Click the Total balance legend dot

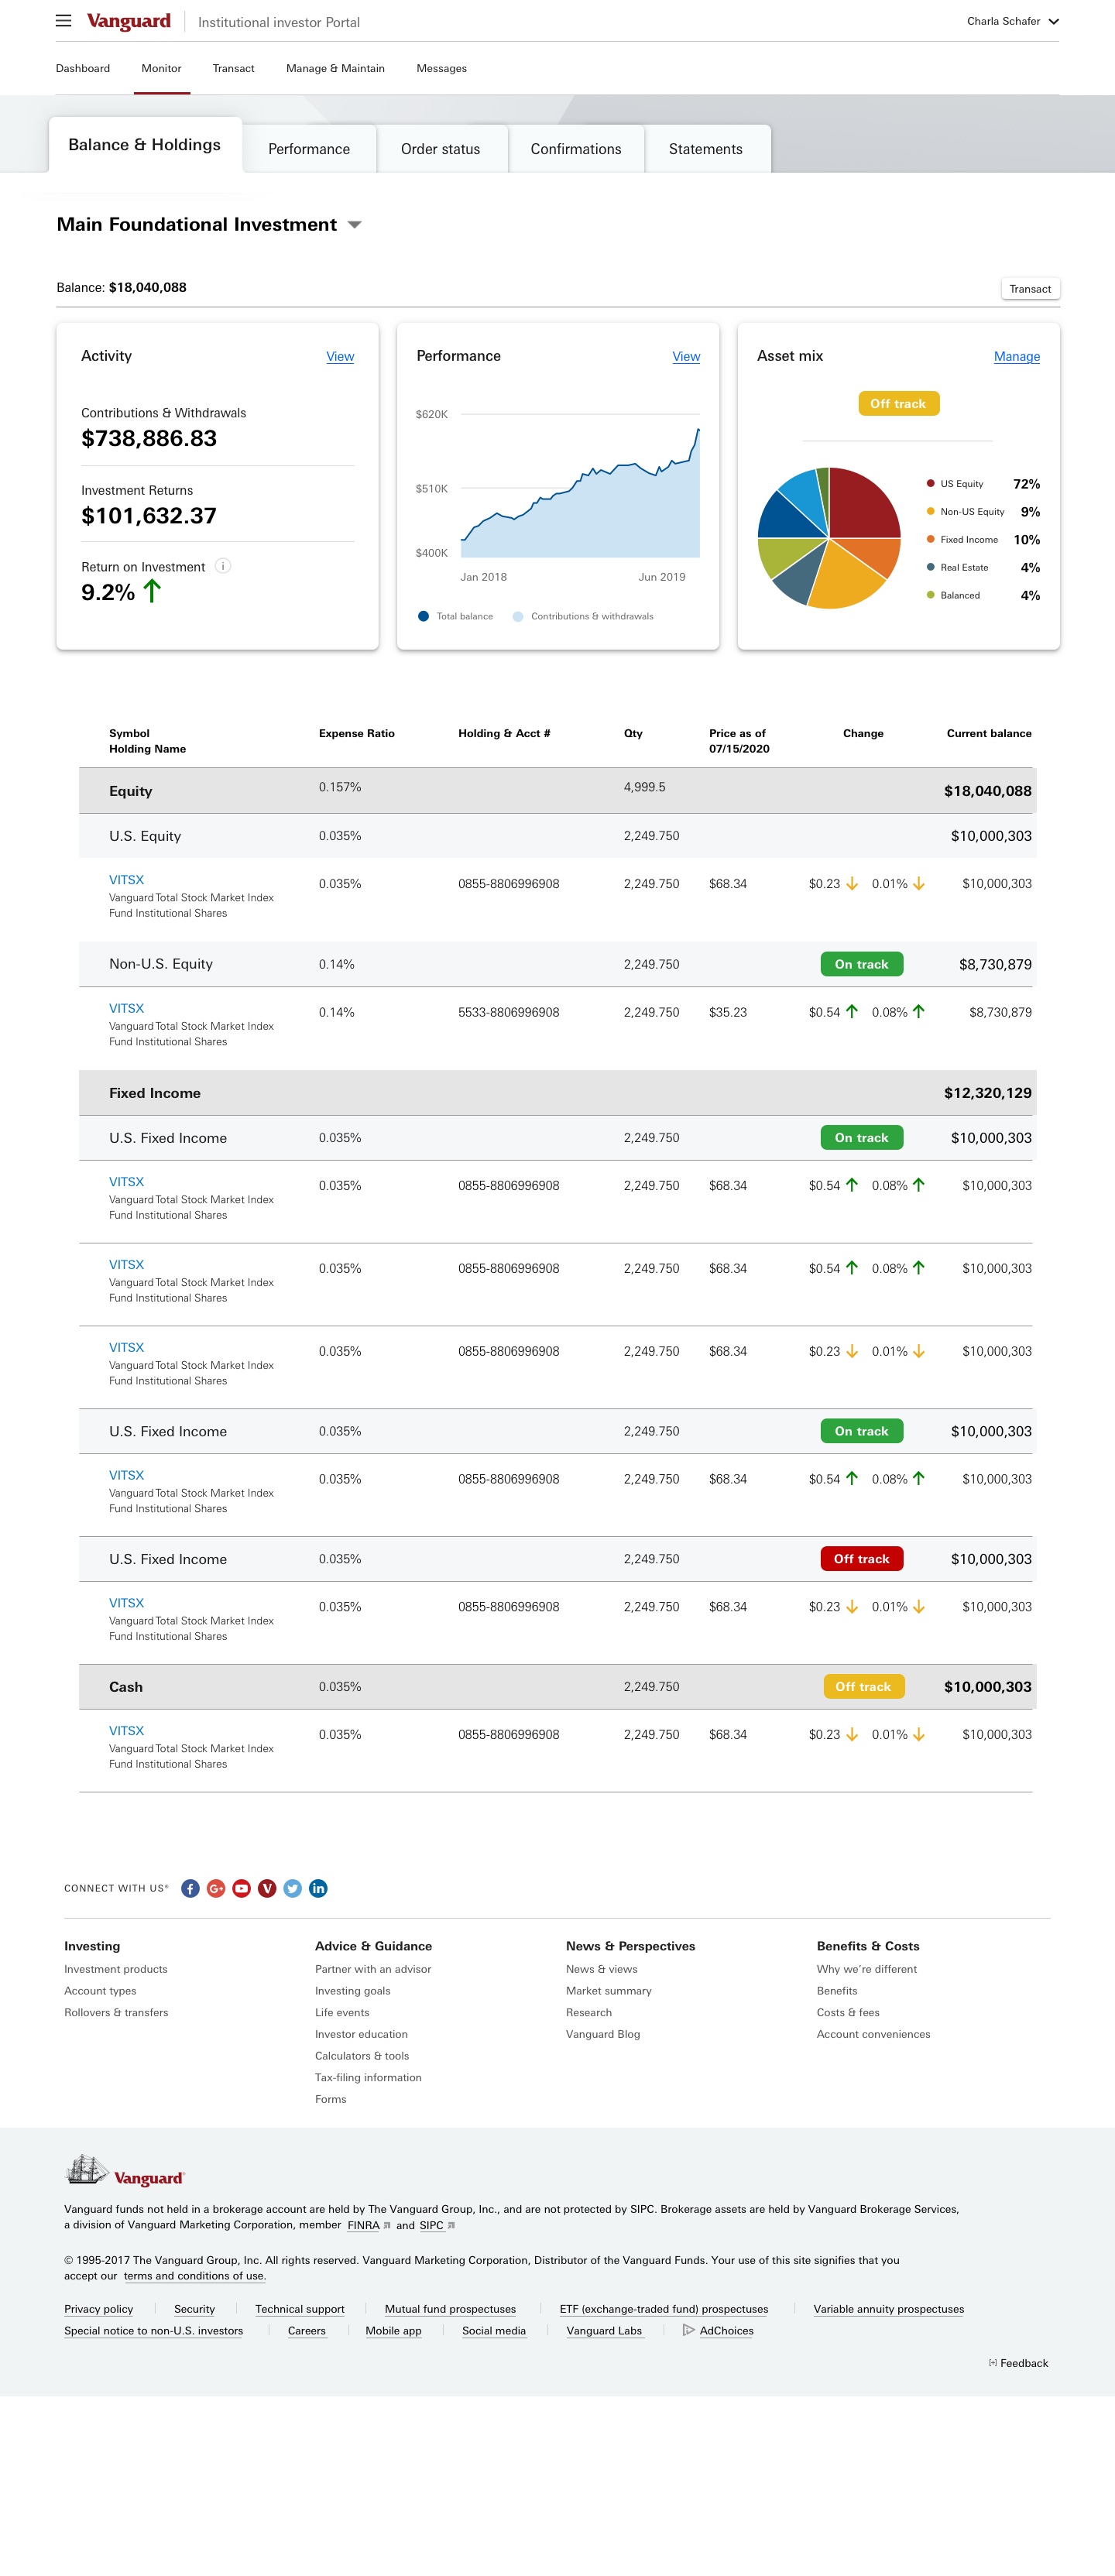point(424,616)
